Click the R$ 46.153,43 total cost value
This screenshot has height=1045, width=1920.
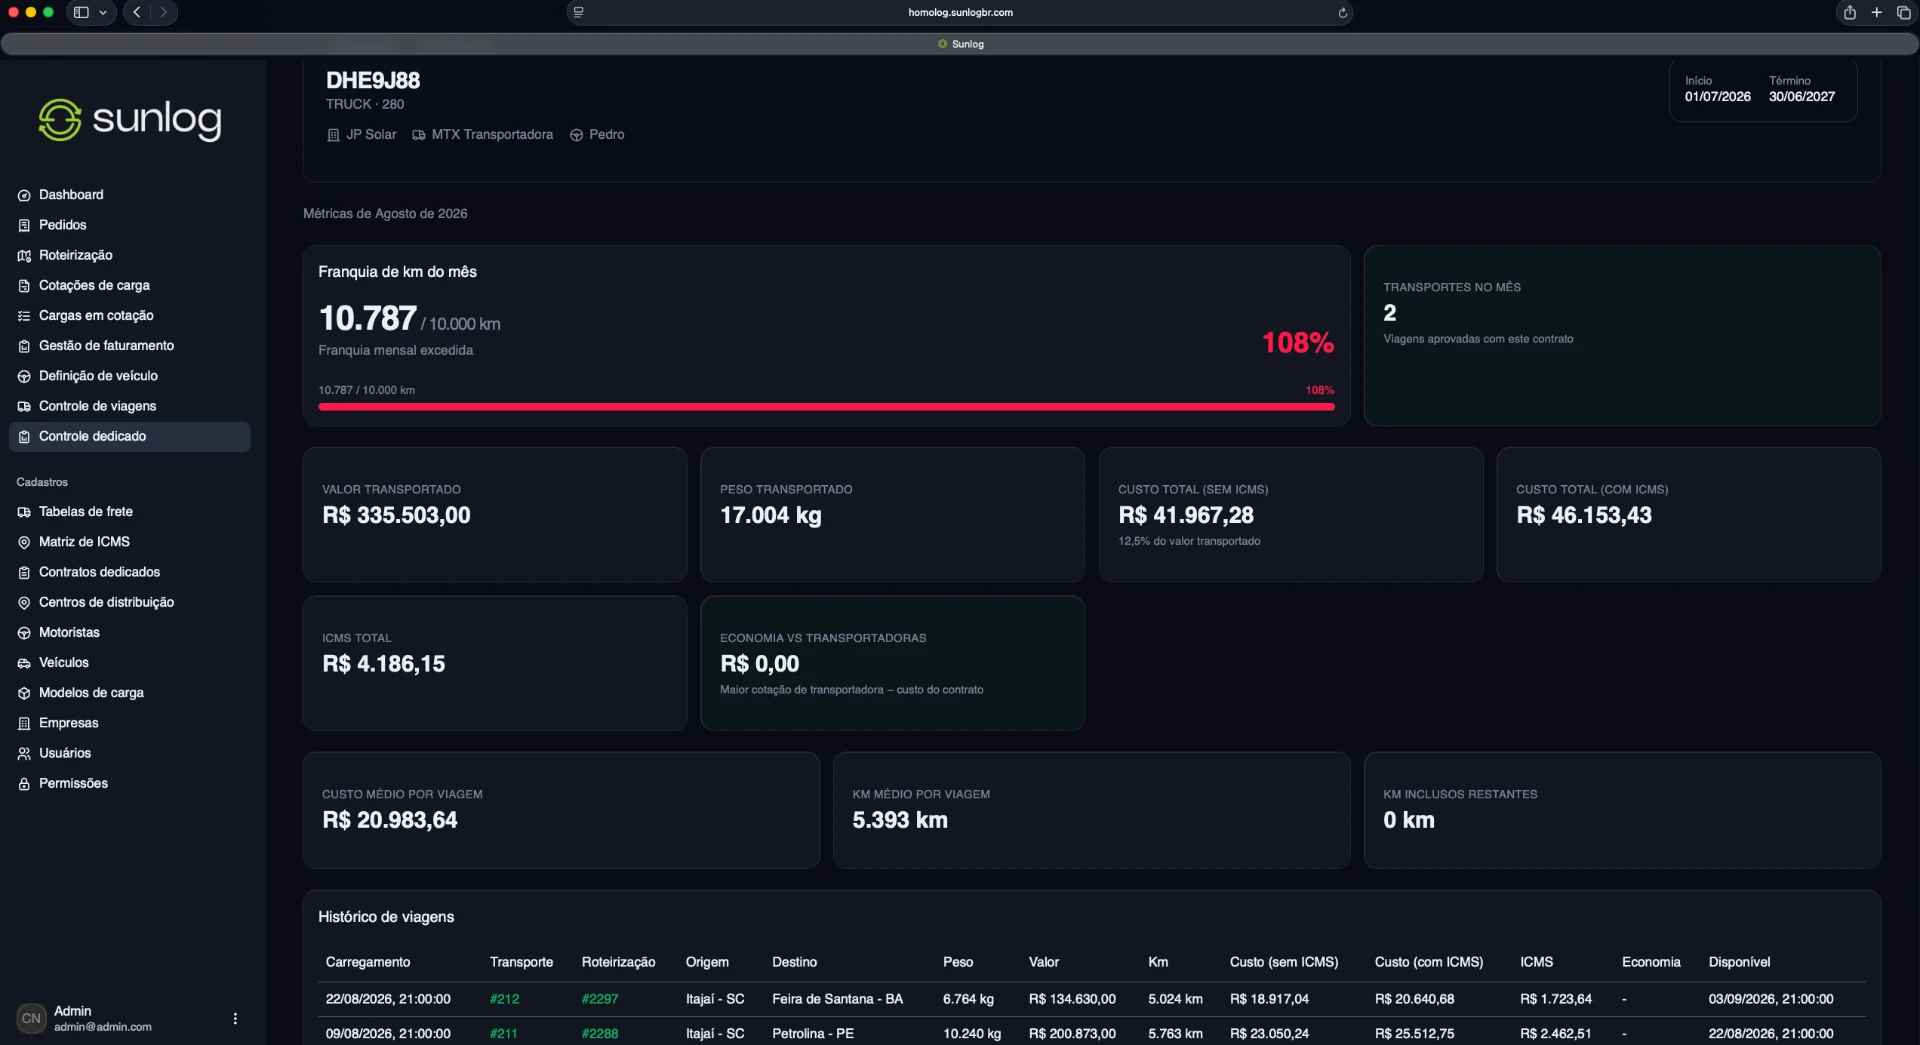(1583, 516)
